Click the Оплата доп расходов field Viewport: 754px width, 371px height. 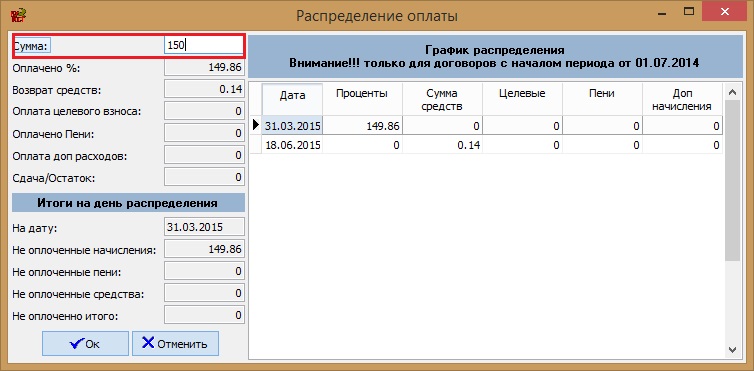204,156
